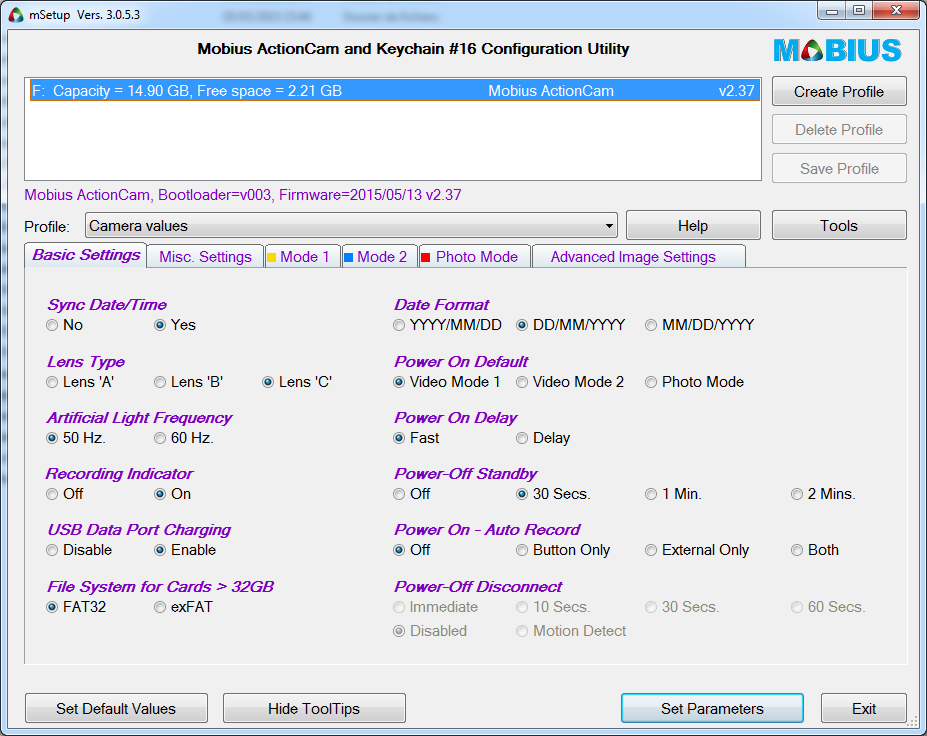Close the mSetup window
Image resolution: width=927 pixels, height=736 pixels.
click(896, 11)
